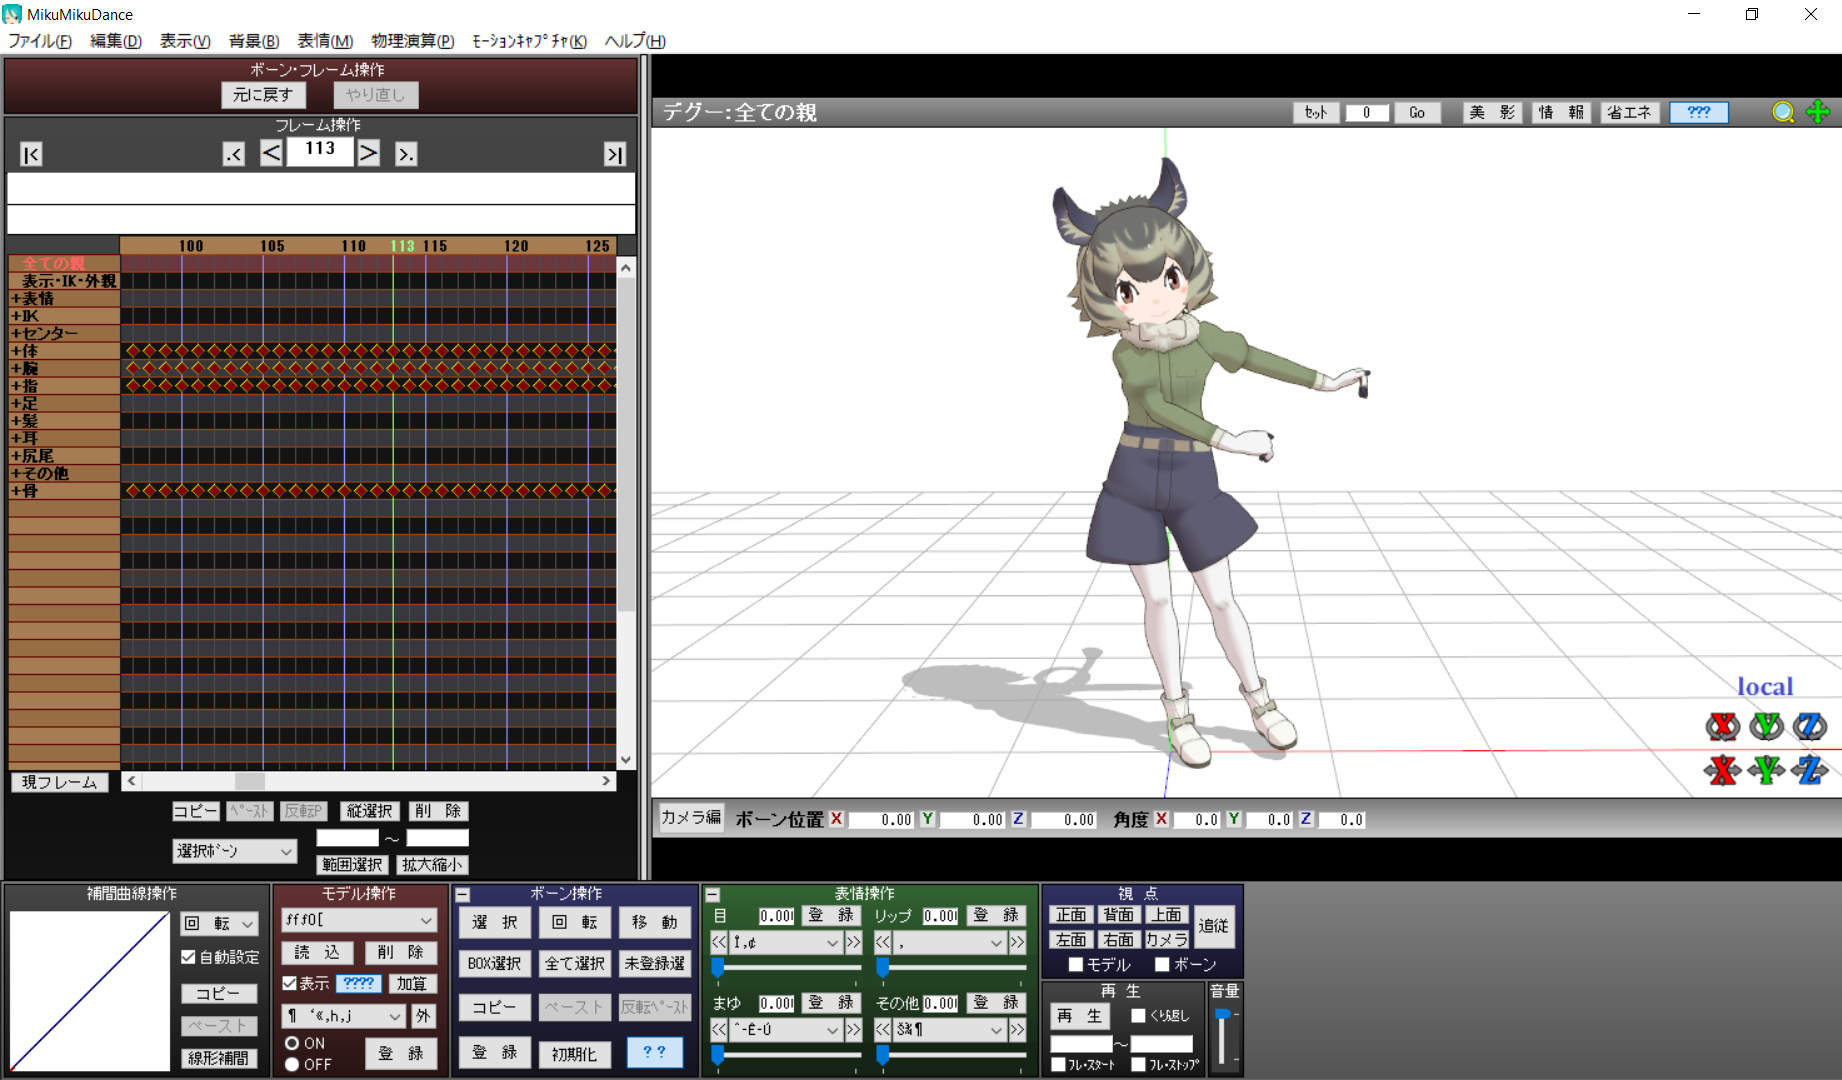
Task: Click the red X rotate axis icon
Action: (1722, 726)
